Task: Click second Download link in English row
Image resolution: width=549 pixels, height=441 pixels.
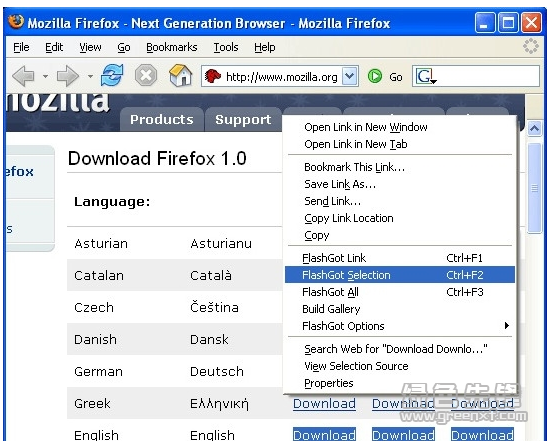Action: click(x=403, y=435)
